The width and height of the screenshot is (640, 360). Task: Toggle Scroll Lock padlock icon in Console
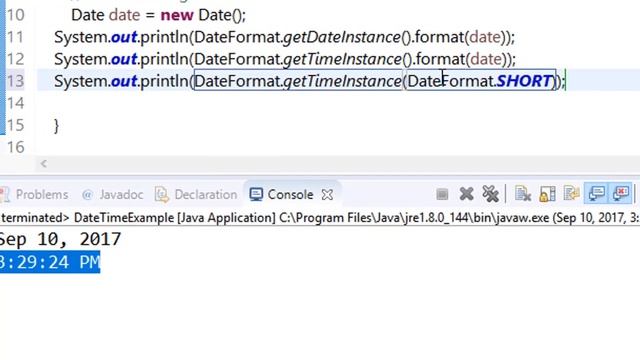tap(547, 194)
